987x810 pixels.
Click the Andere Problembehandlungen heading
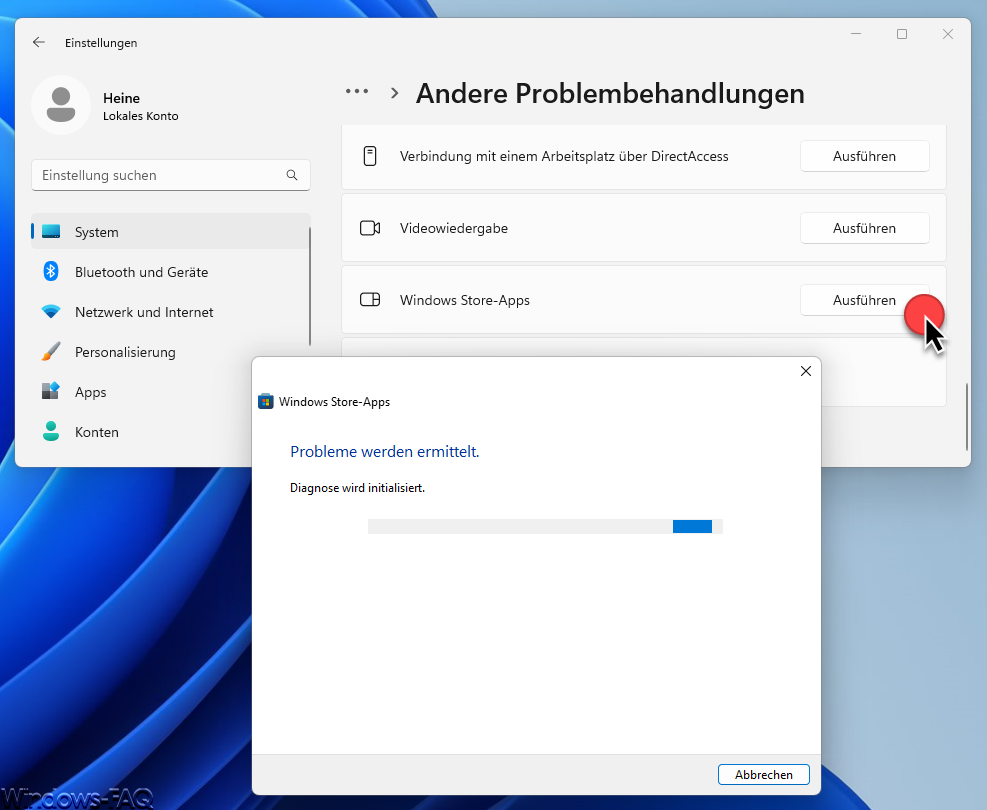tap(610, 93)
